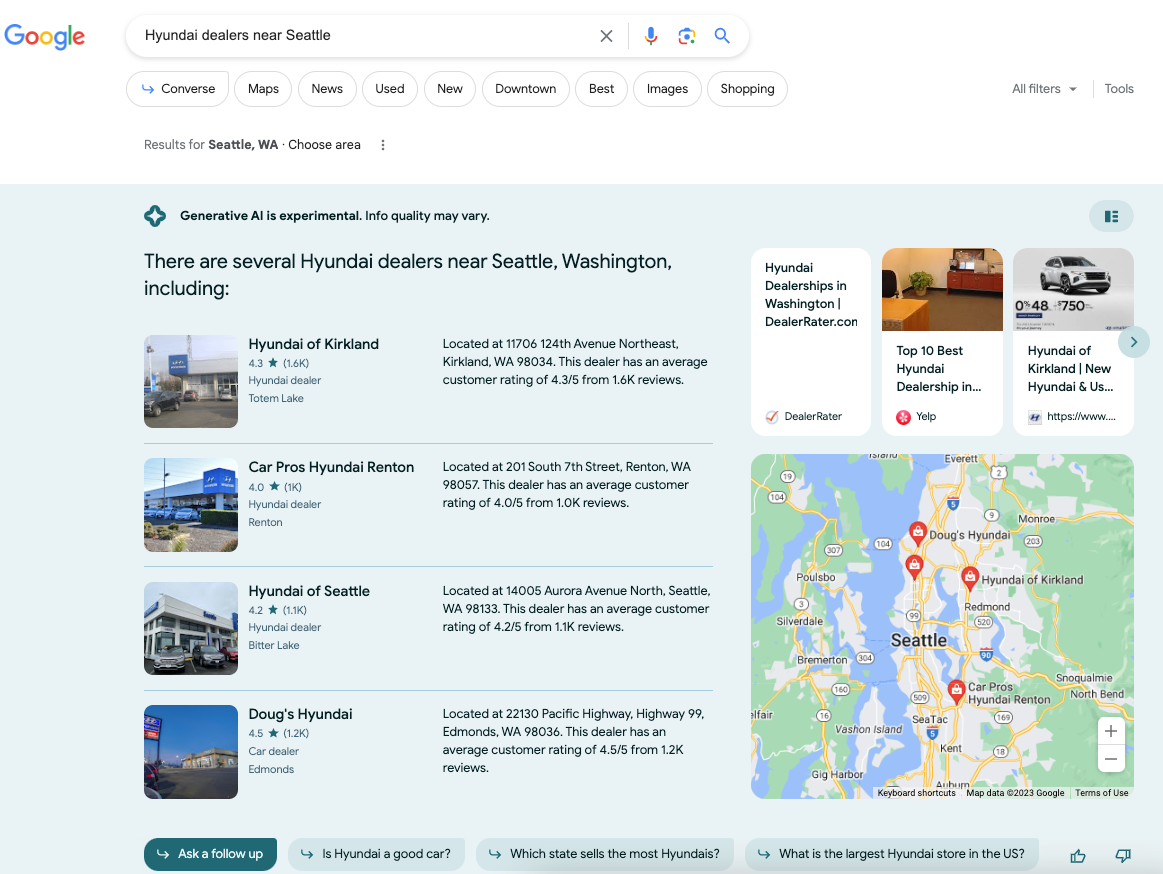Switch to the Maps tab
Viewport: 1163px width, 874px height.
pyautogui.click(x=263, y=89)
